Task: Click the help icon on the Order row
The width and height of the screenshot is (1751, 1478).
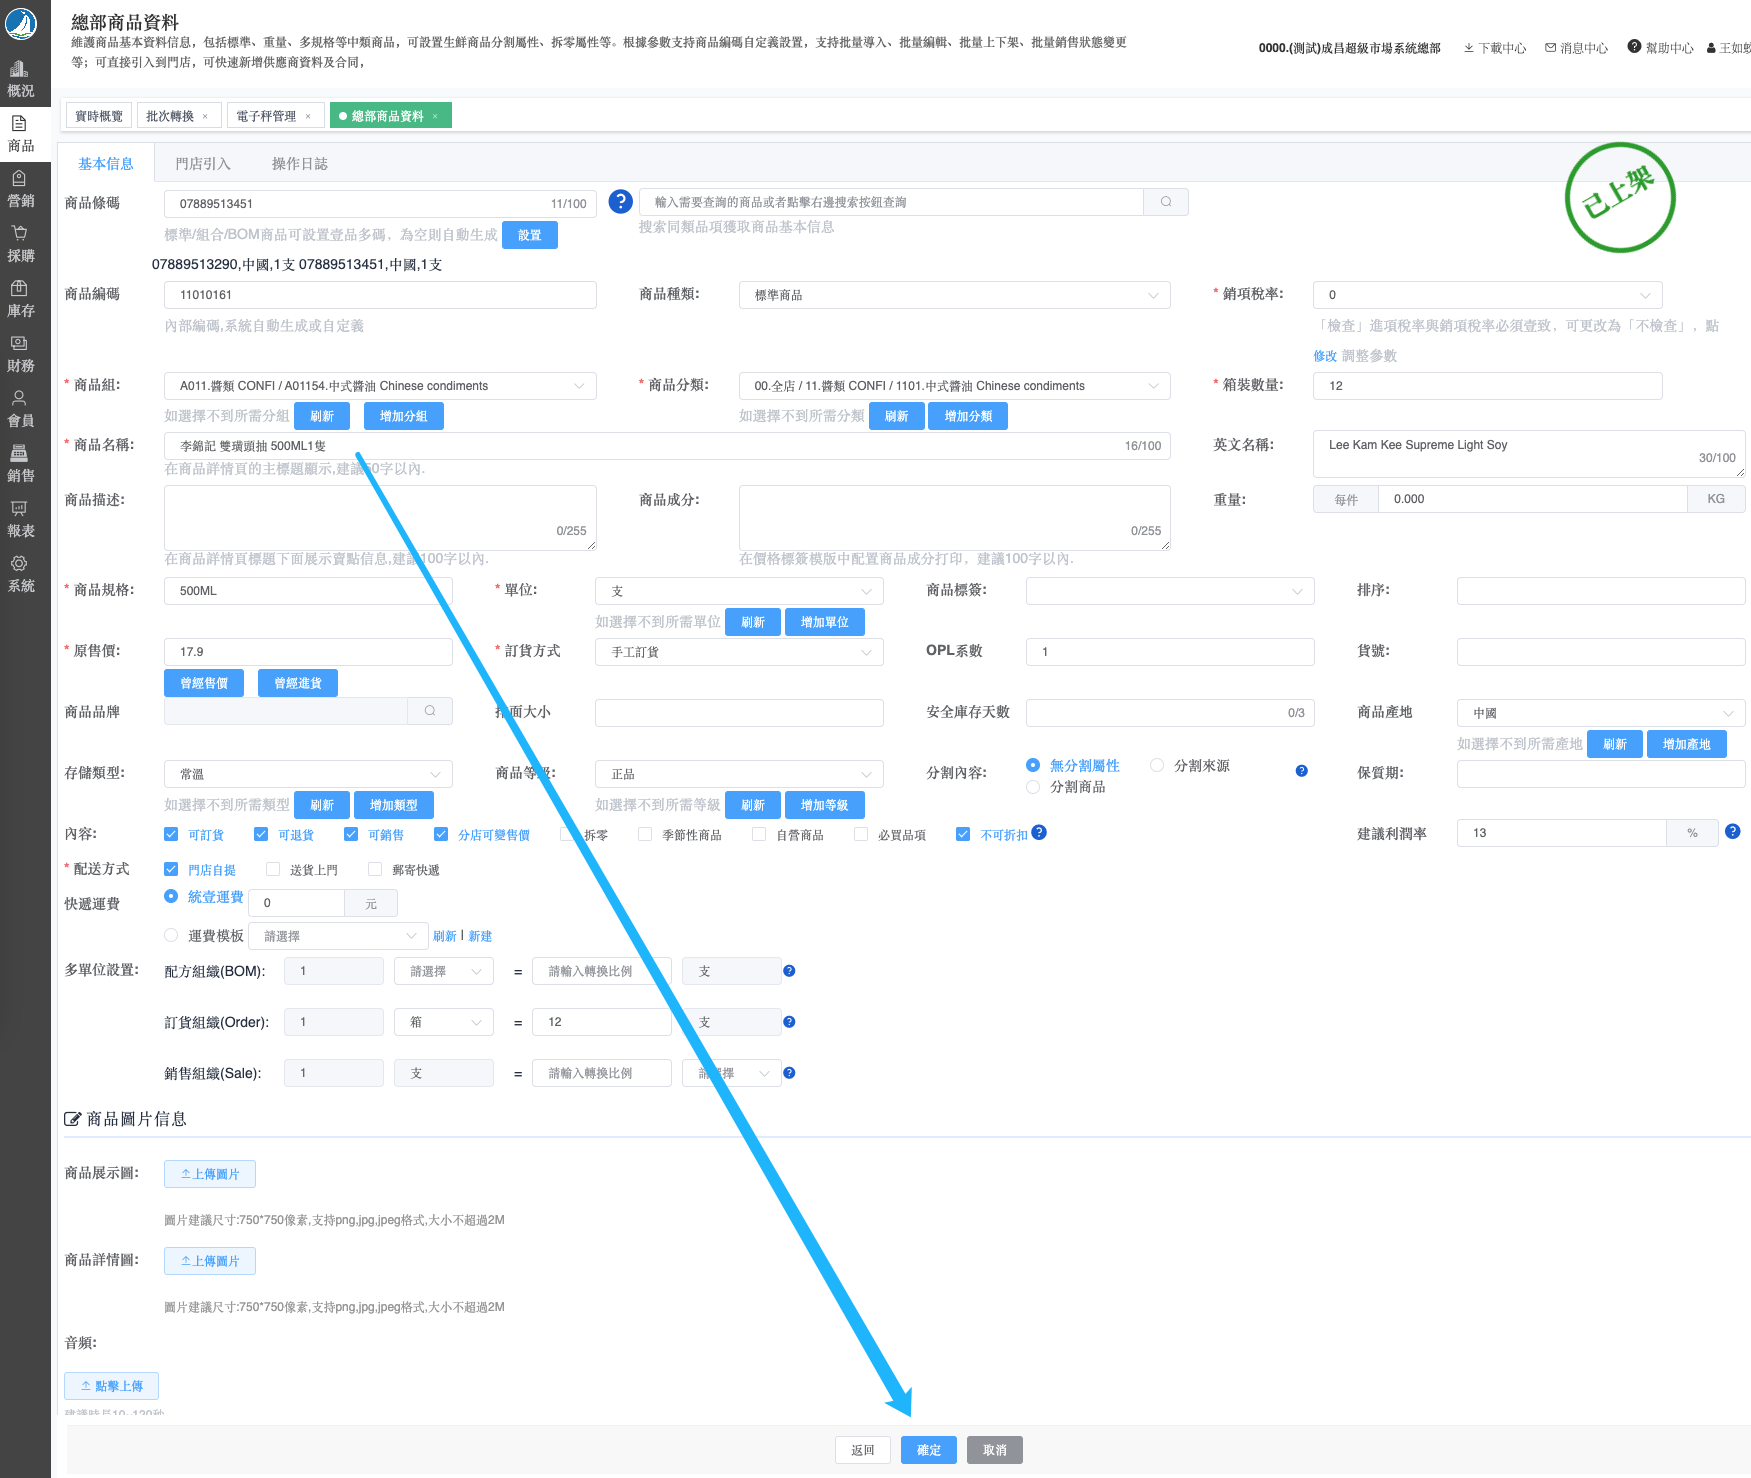Action: pyautogui.click(x=789, y=1022)
